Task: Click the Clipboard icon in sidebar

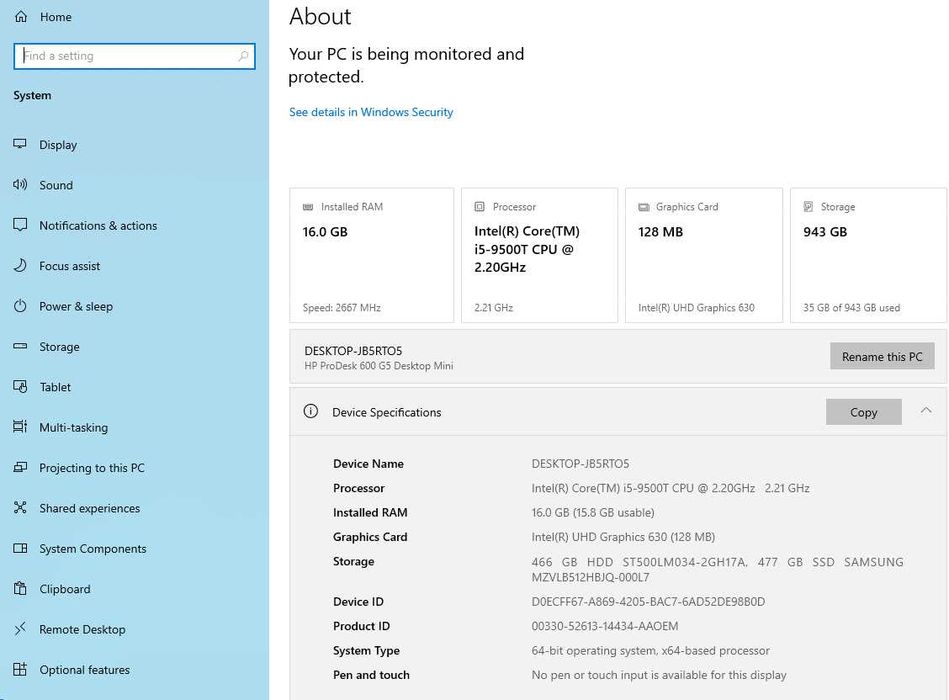Action: click(x=20, y=589)
